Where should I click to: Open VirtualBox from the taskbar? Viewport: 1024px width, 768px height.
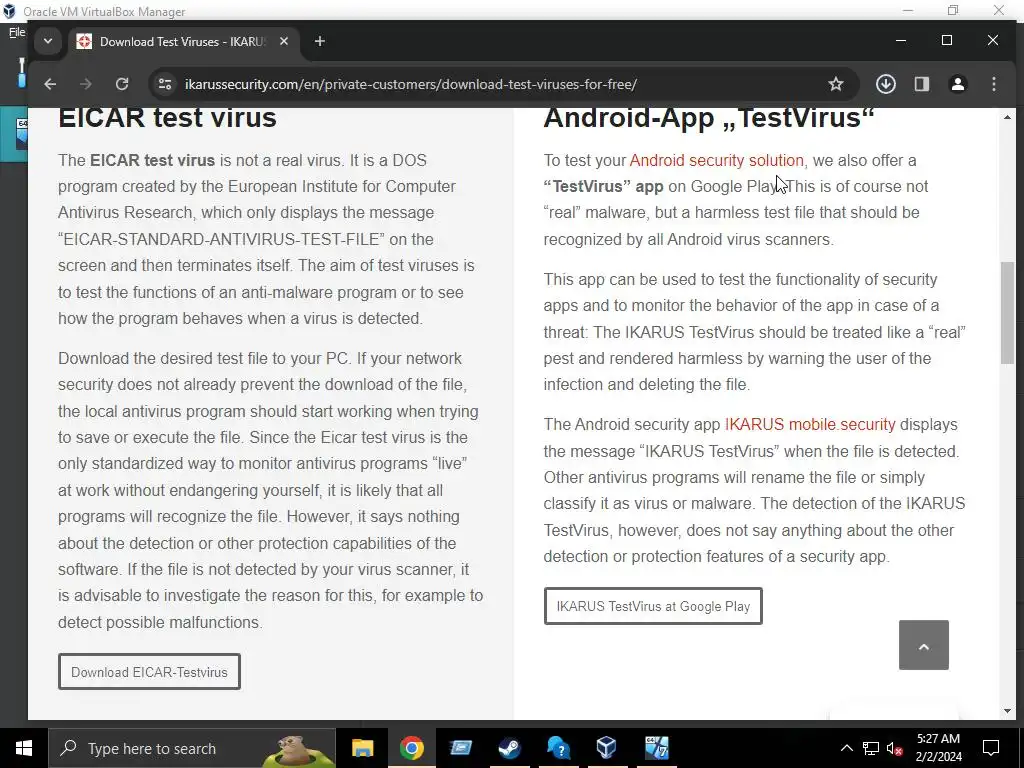click(x=607, y=748)
